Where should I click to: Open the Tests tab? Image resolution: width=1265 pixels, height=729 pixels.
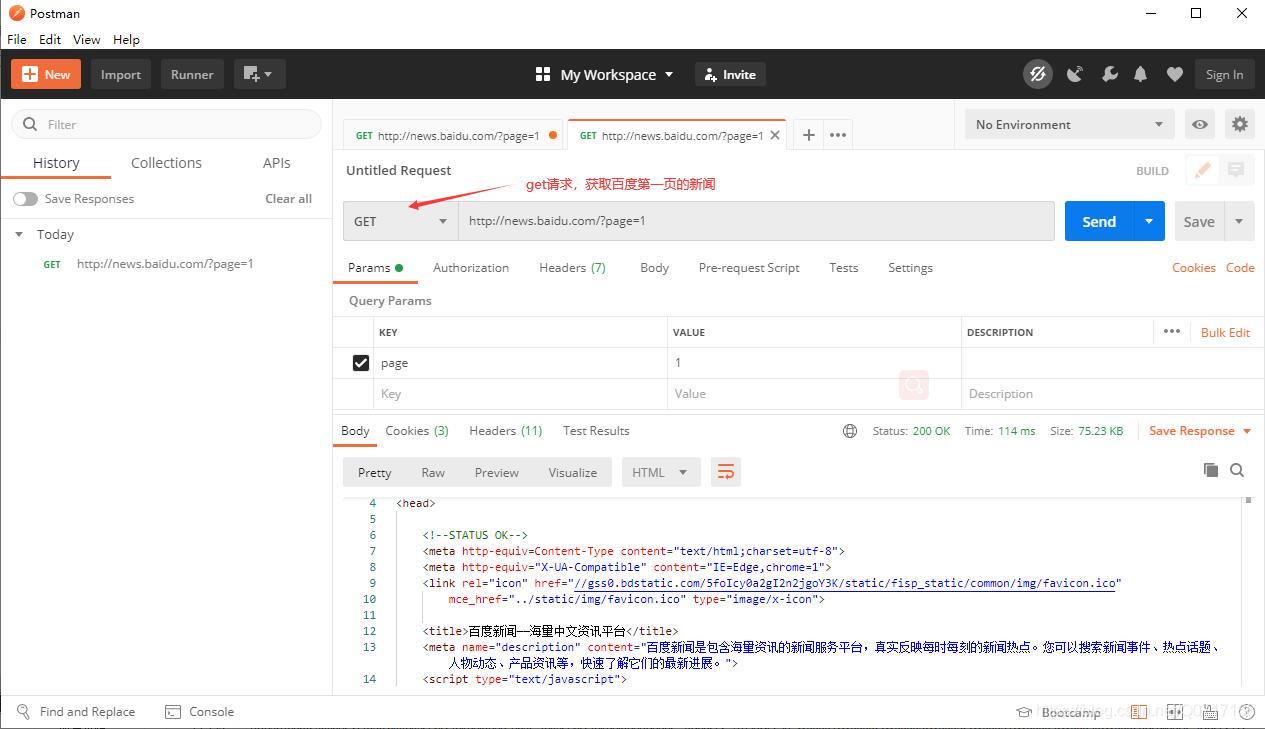(x=844, y=268)
